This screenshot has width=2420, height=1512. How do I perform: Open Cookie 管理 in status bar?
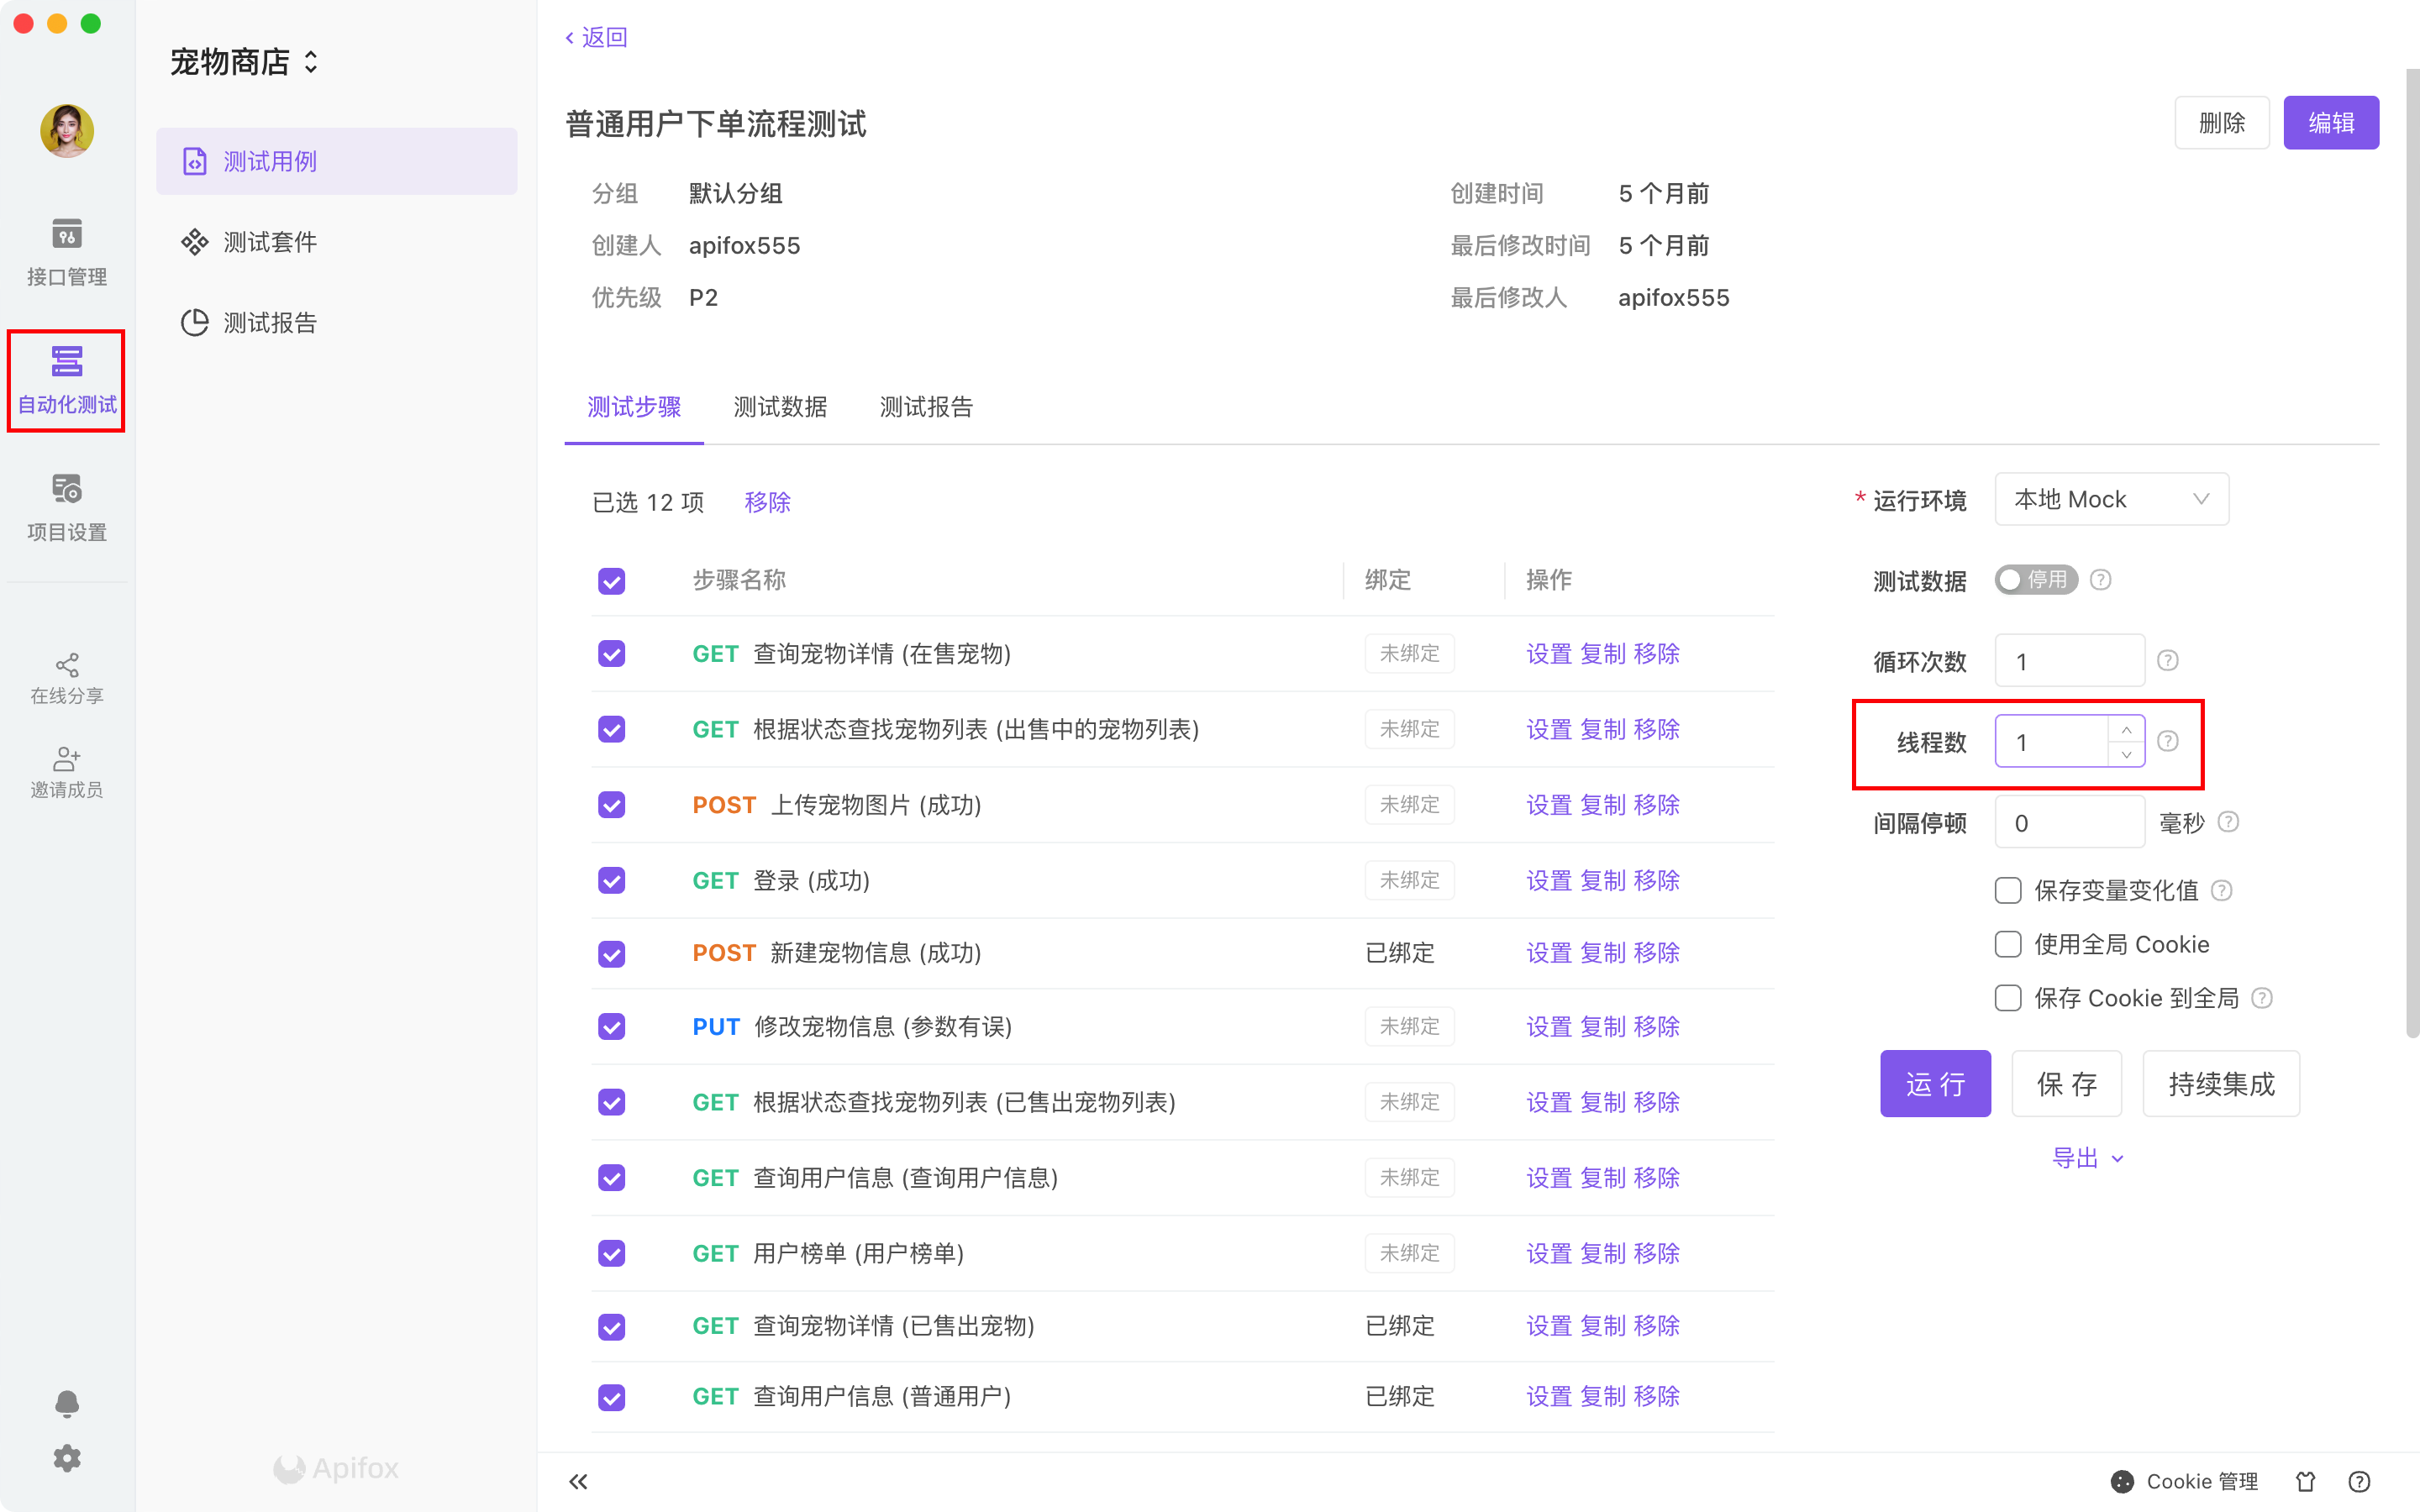click(2185, 1481)
